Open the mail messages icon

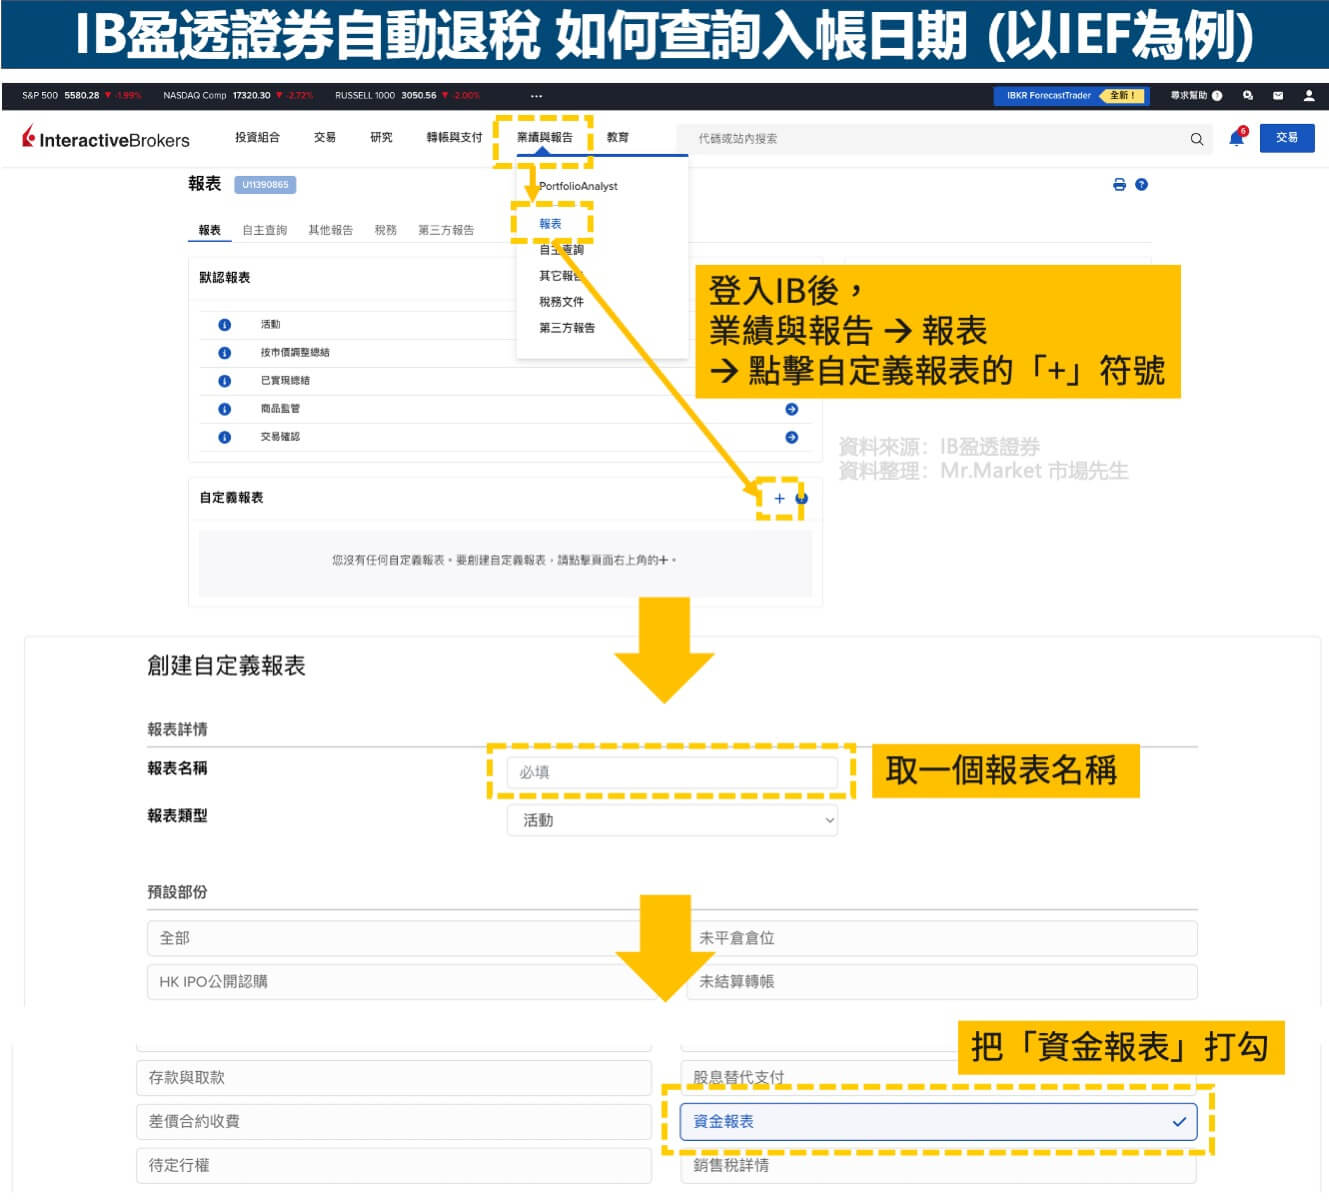tap(1277, 96)
